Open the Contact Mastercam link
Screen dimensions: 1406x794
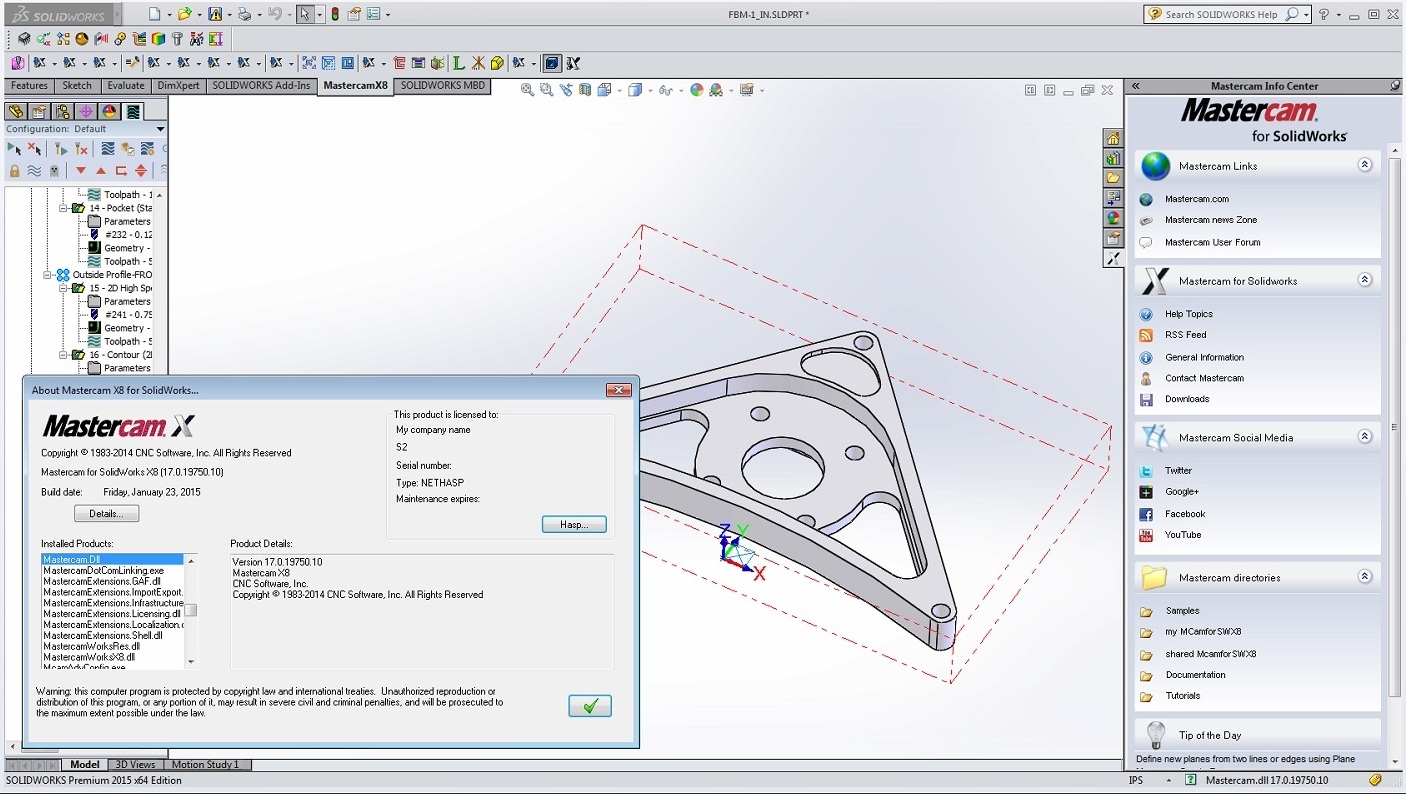1204,378
